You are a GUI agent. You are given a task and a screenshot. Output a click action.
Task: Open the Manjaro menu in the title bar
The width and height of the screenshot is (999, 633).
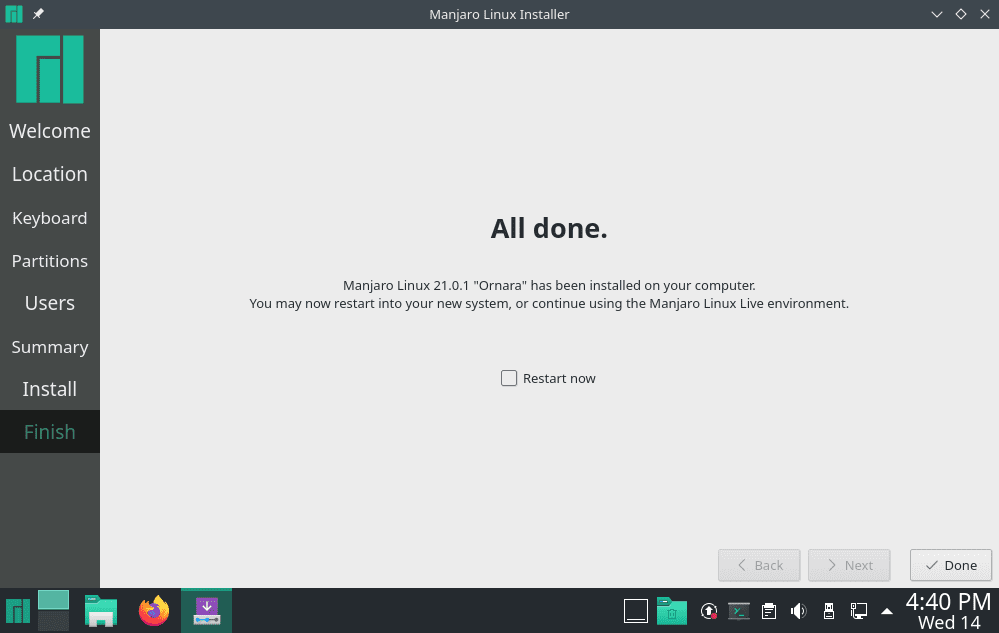[x=13, y=14]
